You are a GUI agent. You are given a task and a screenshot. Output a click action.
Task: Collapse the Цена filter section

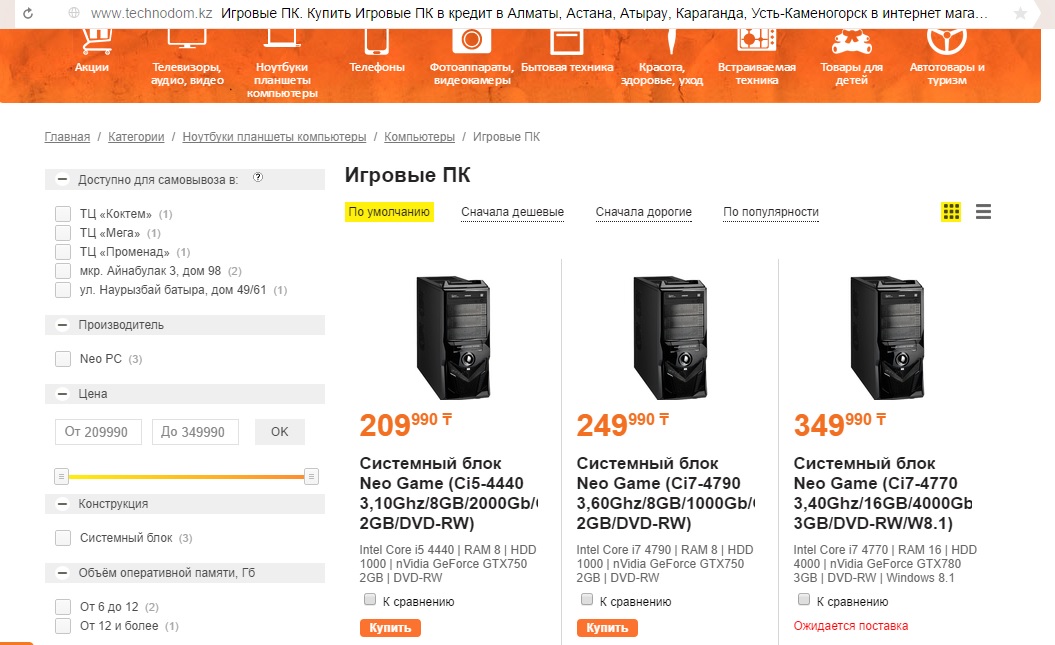[62, 394]
